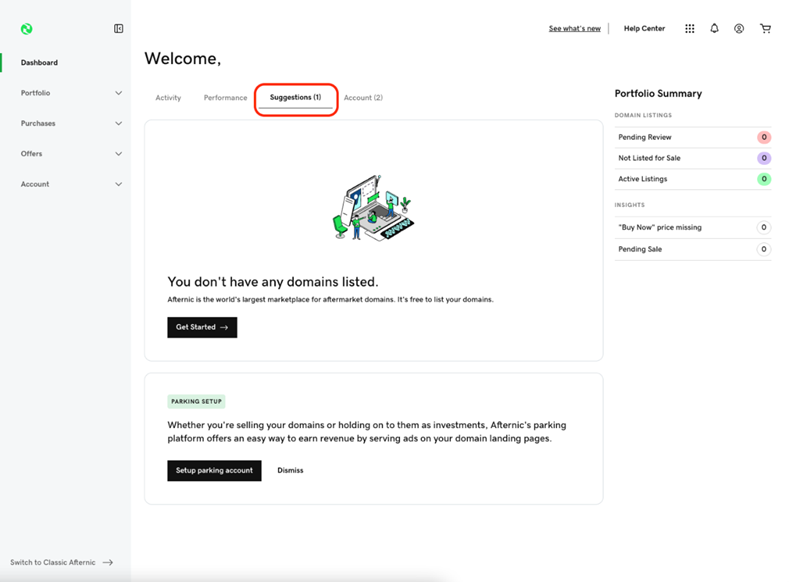Expand the Purchases sidebar chevron

[x=118, y=123]
